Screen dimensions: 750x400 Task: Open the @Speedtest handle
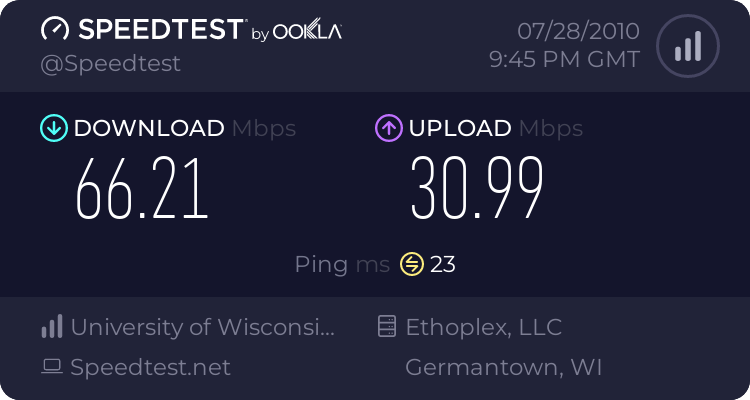click(110, 64)
